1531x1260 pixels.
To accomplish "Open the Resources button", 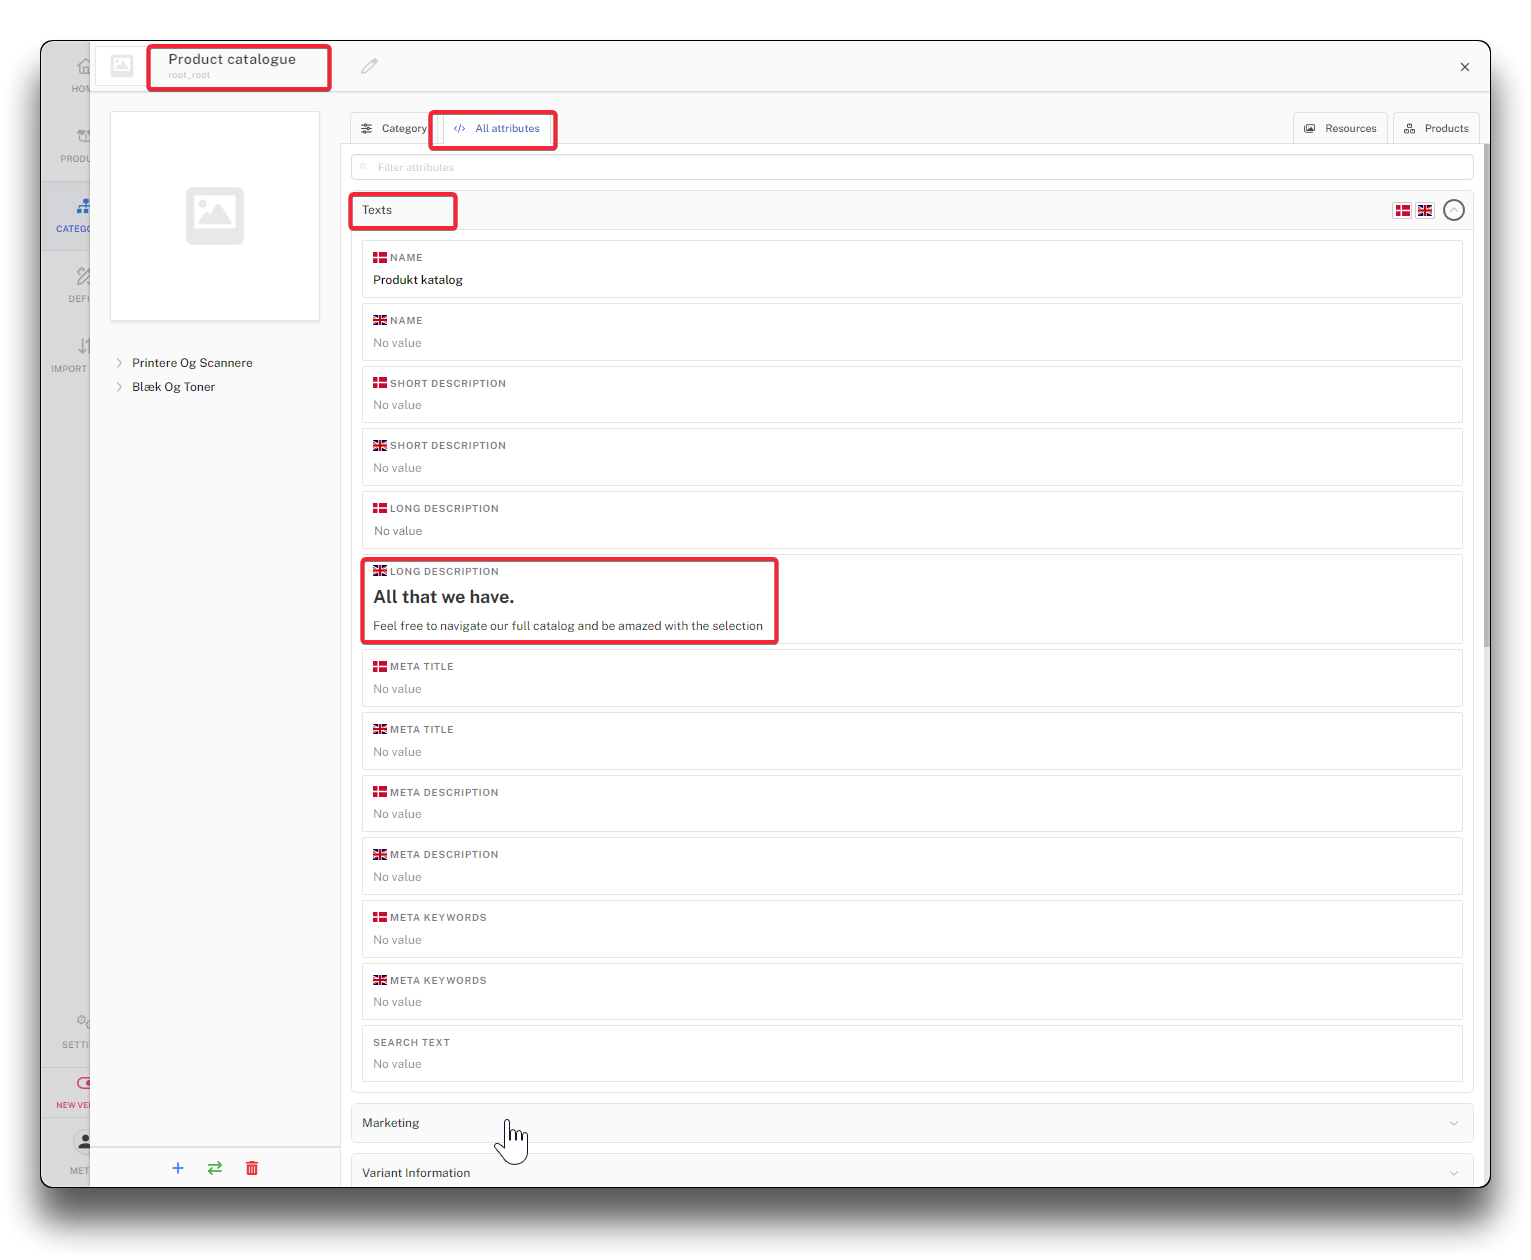I will [1340, 129].
